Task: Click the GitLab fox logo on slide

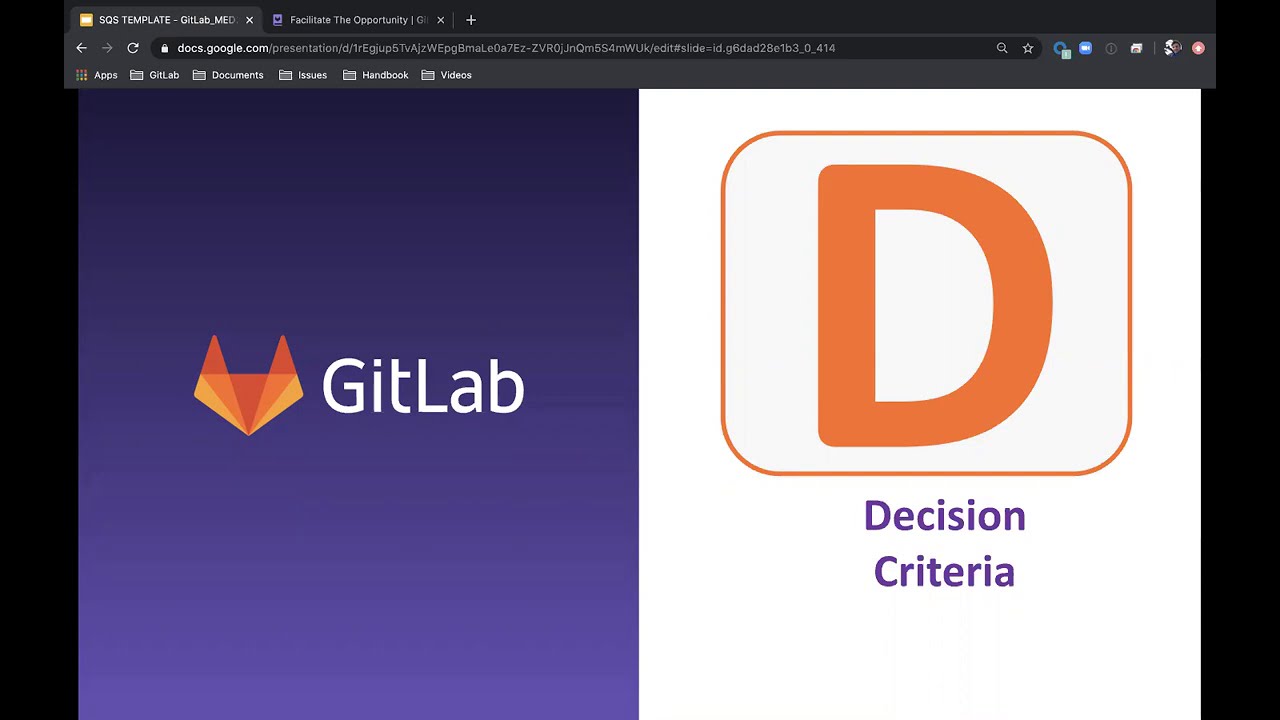Action: click(x=248, y=385)
